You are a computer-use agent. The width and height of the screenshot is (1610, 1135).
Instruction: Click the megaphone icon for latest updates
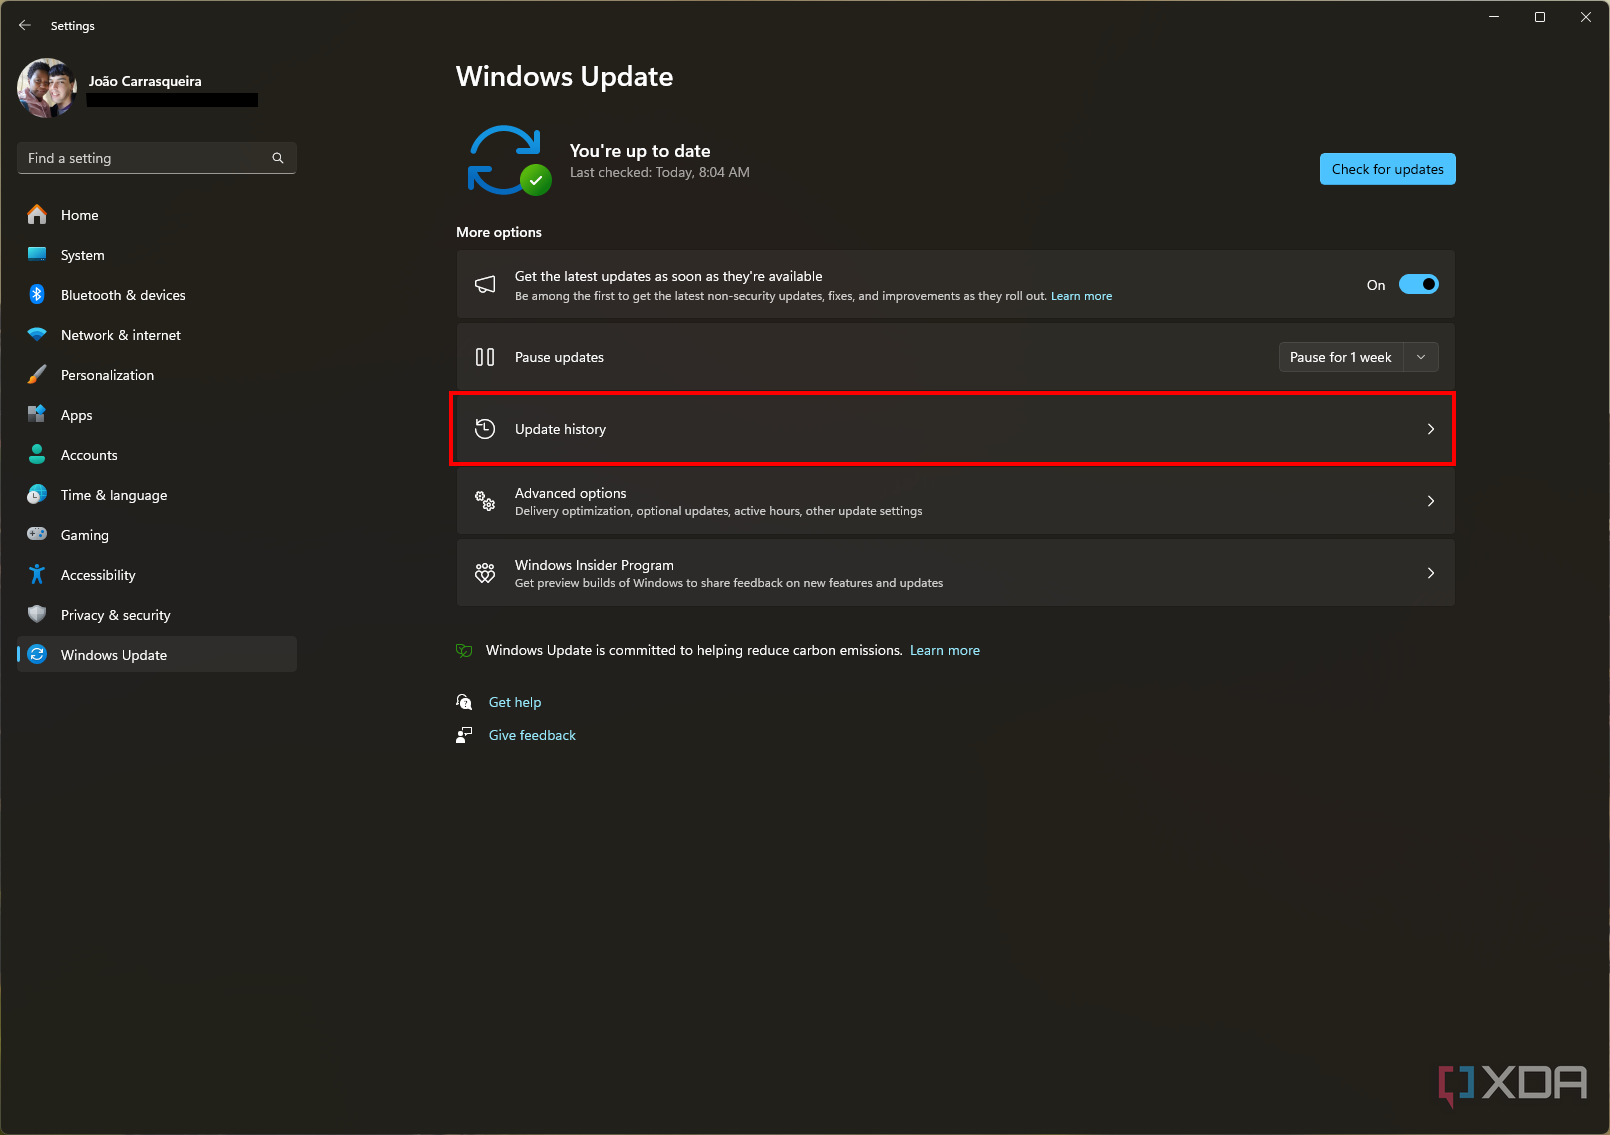pyautogui.click(x=485, y=285)
